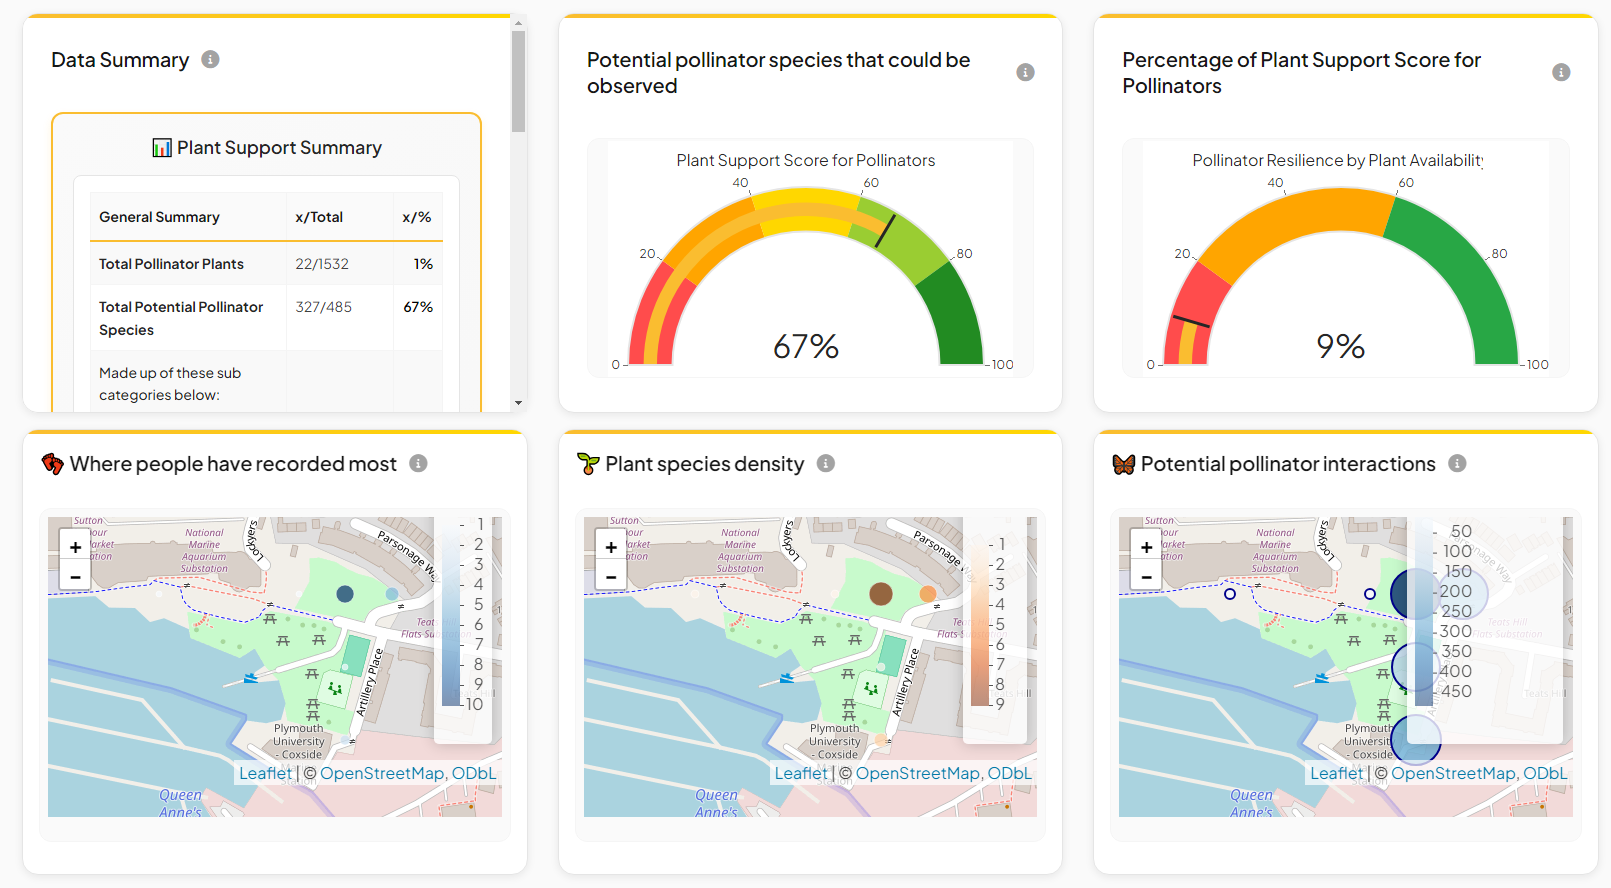The width and height of the screenshot is (1611, 888).
Task: Click the 67% Plant Support Score gauge
Action: (806, 280)
